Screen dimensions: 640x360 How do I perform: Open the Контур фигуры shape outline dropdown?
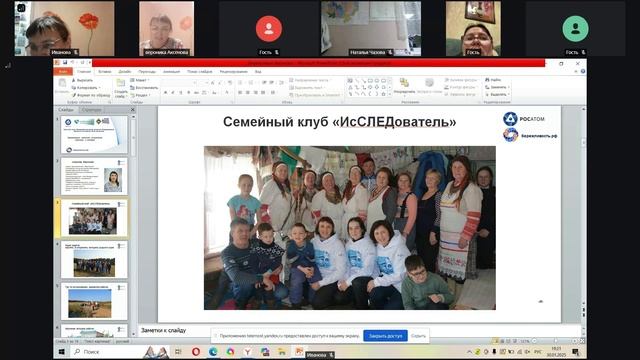460,87
